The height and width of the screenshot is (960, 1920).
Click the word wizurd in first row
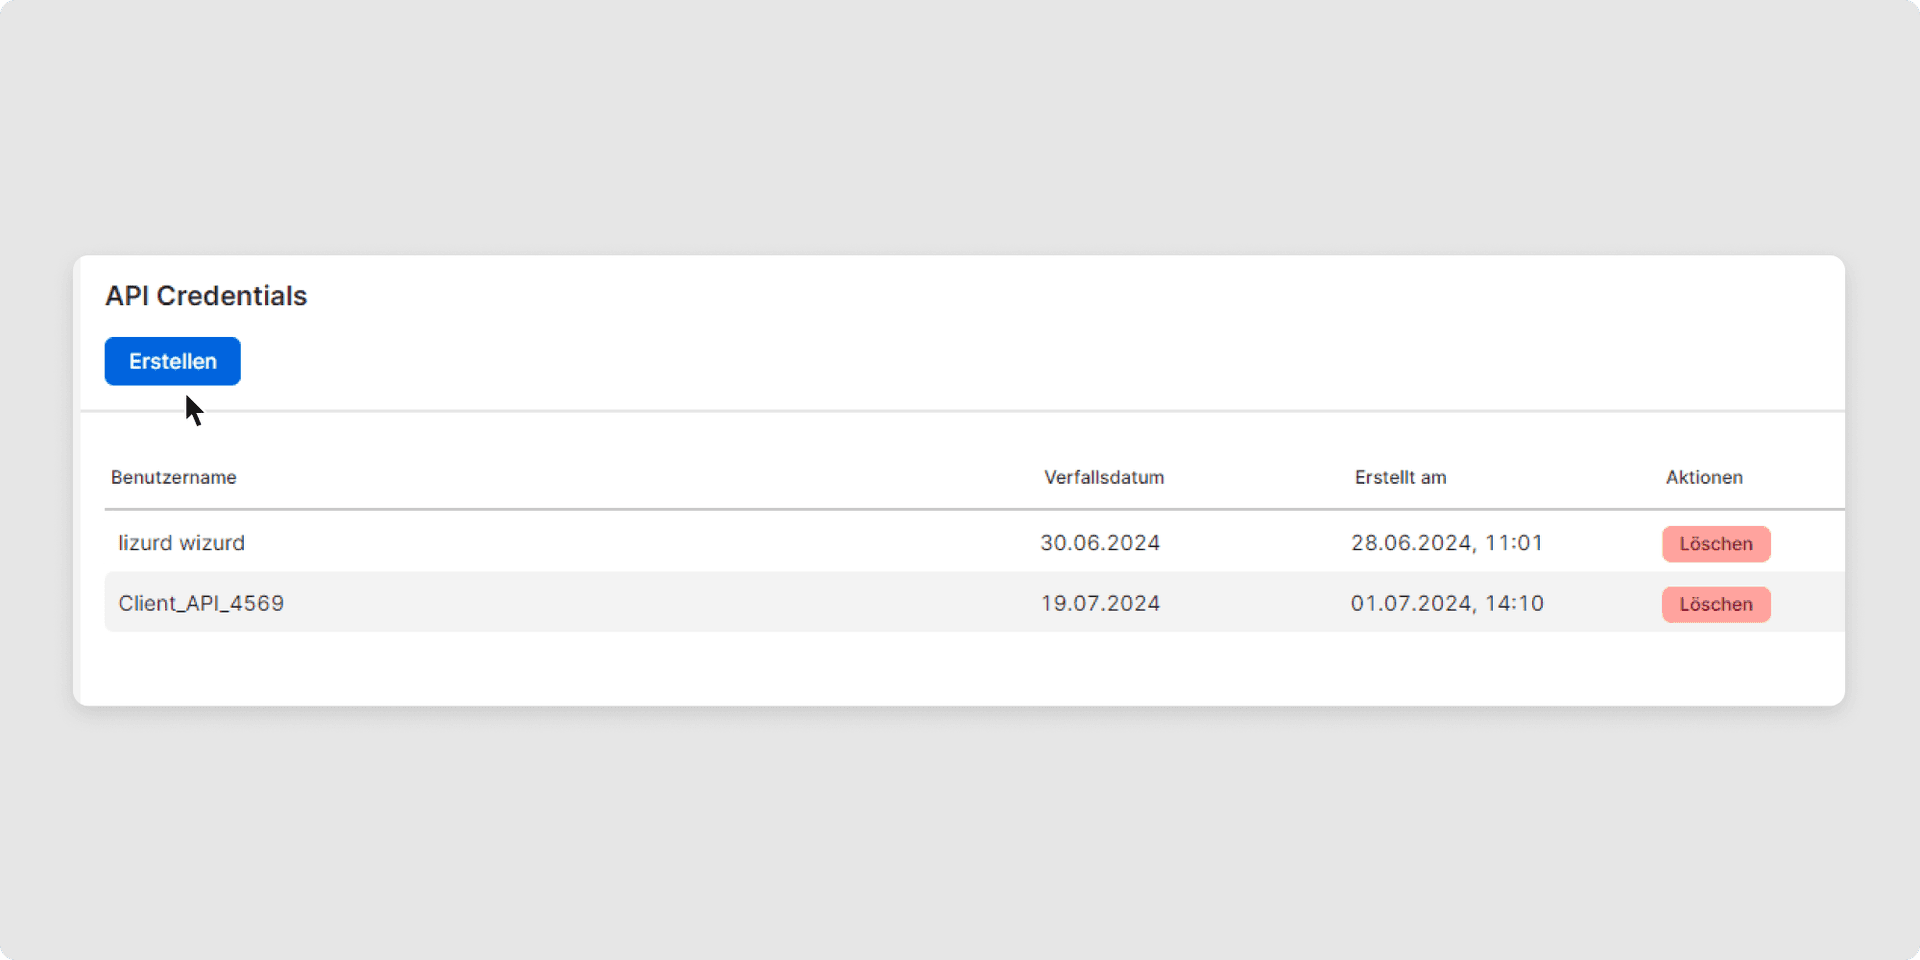[212, 543]
